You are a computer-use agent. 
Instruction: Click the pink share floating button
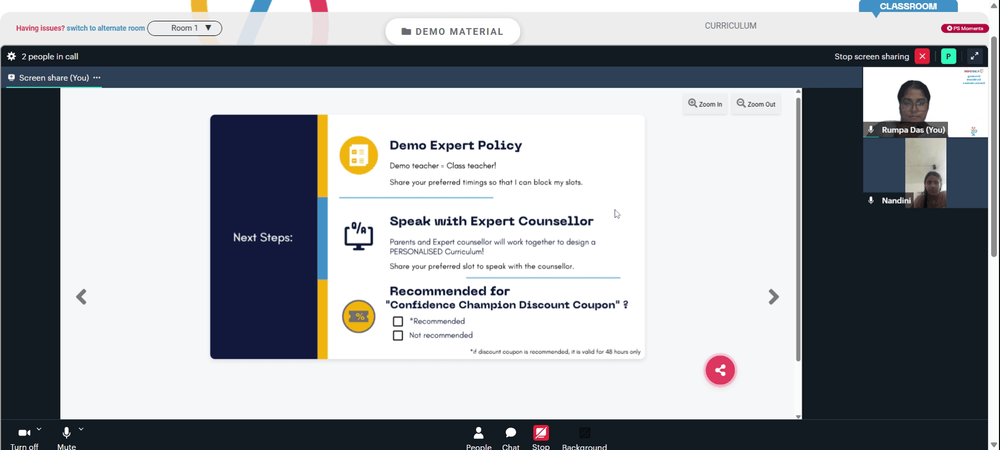720,370
